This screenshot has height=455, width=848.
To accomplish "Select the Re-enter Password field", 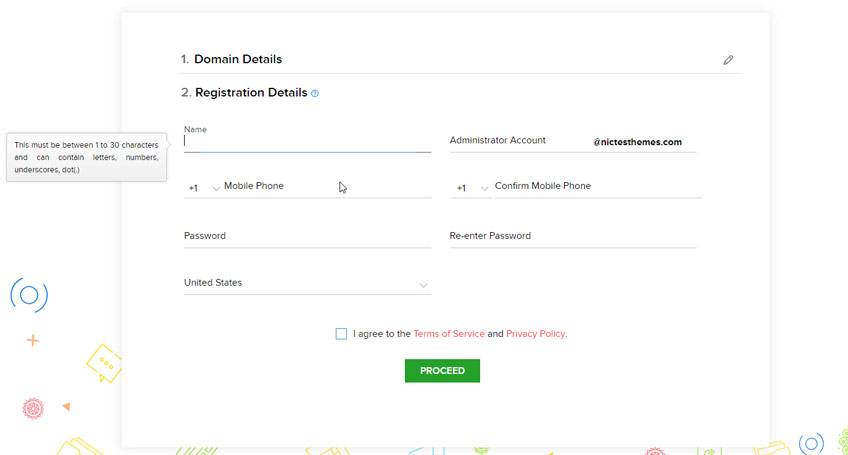I will [x=573, y=236].
